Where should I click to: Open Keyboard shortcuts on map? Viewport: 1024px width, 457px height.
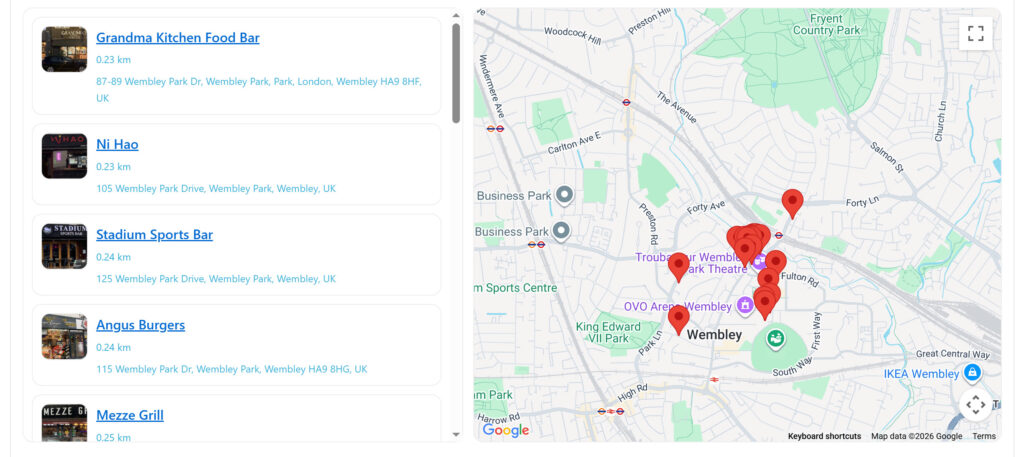pos(824,436)
